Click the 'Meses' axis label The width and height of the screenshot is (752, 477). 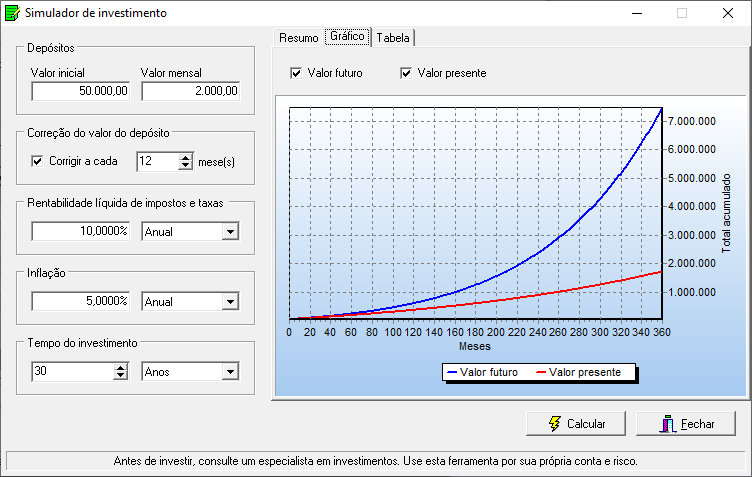475,346
